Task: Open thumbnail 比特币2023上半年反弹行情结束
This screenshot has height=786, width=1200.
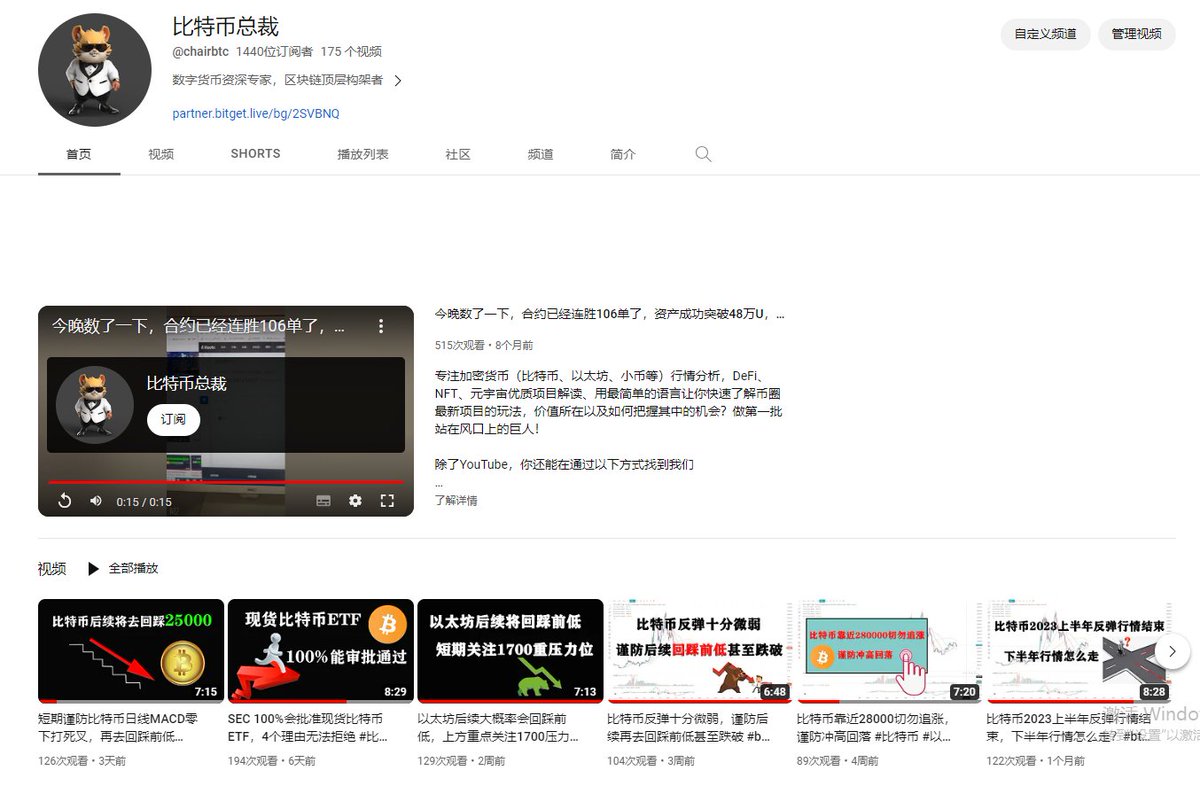Action: click(x=1079, y=651)
